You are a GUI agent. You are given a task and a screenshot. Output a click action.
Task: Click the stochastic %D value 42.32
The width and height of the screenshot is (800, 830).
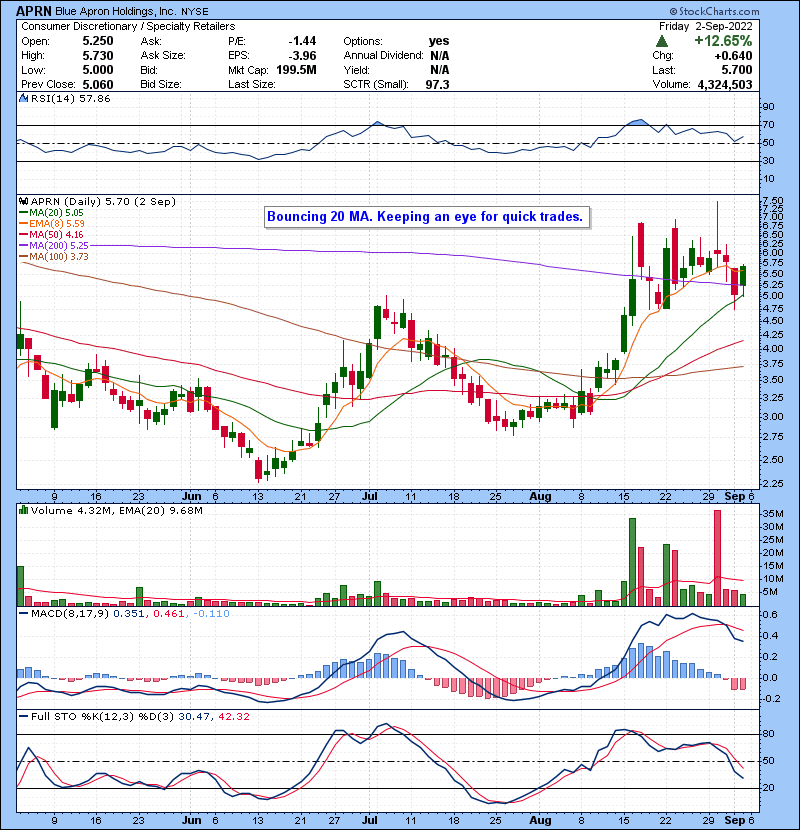click(x=233, y=716)
